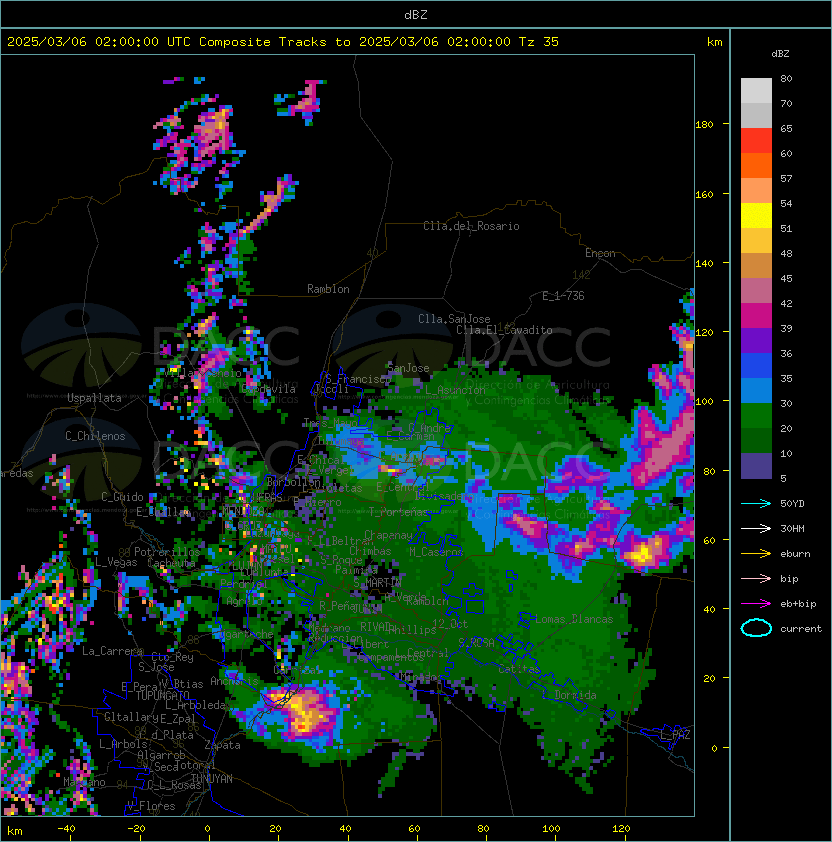Click the 'Encon' map label
The width and height of the screenshot is (832, 842).
point(600,253)
